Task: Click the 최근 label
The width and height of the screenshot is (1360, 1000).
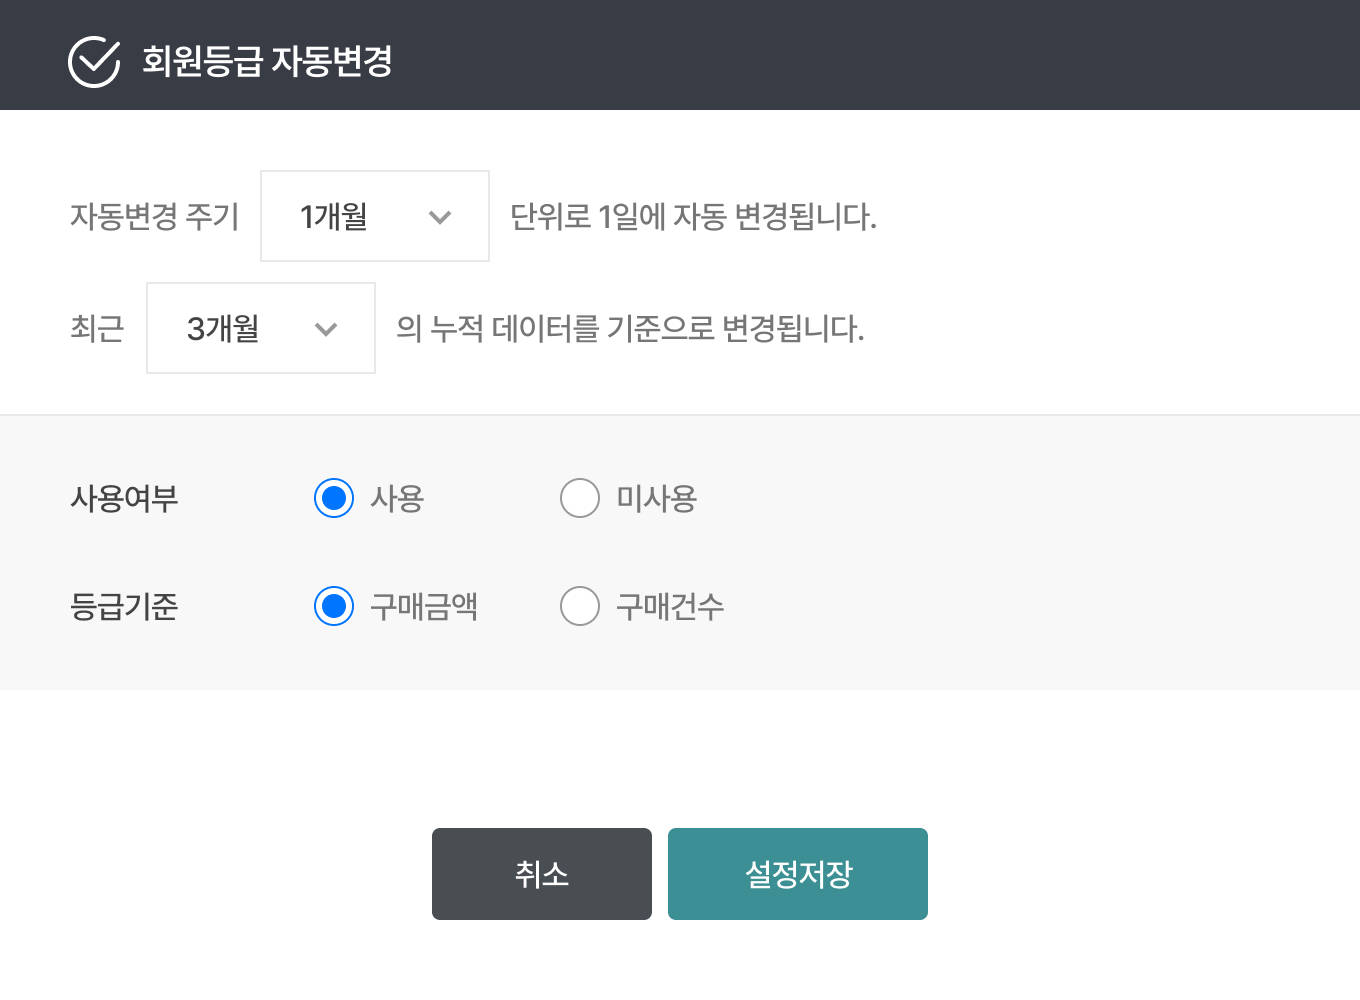Action: 96,328
